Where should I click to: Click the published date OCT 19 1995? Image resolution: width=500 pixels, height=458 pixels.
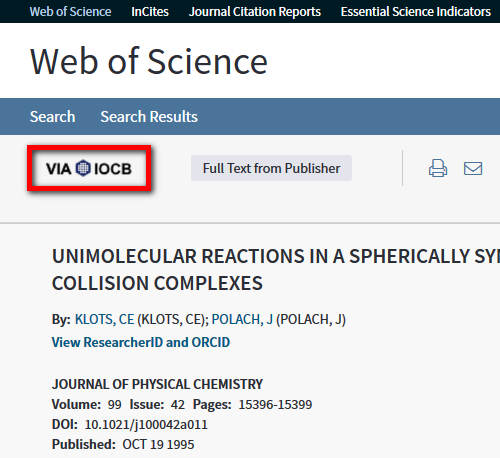pyautogui.click(x=158, y=445)
